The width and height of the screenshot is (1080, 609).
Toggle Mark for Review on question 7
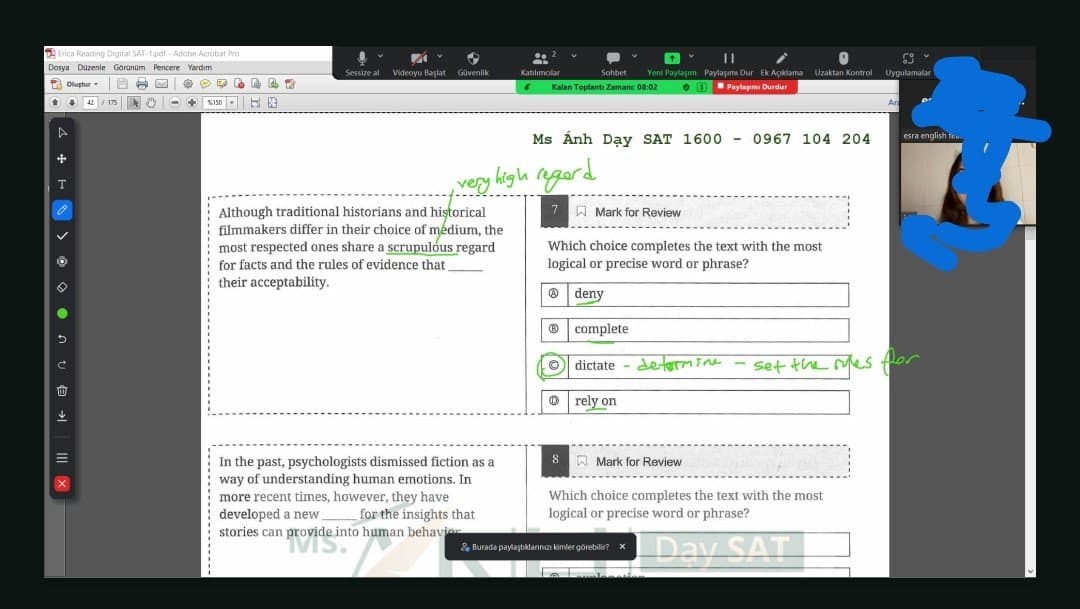pyautogui.click(x=629, y=212)
